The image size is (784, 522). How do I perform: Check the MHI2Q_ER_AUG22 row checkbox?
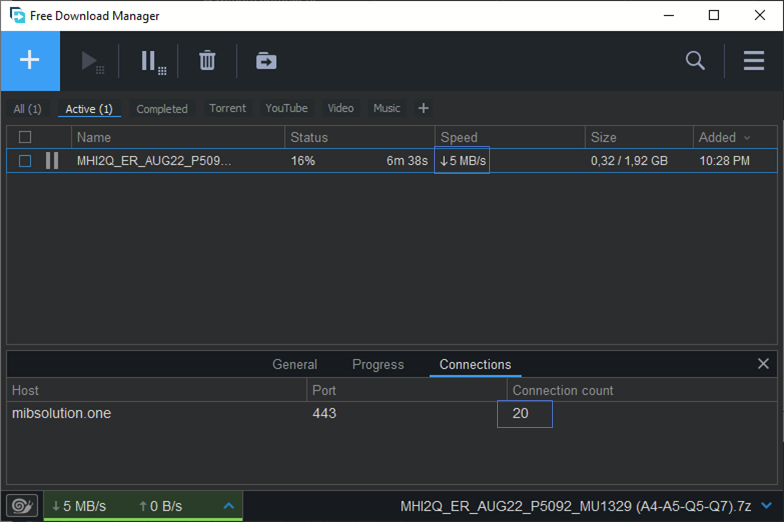click(x=25, y=161)
